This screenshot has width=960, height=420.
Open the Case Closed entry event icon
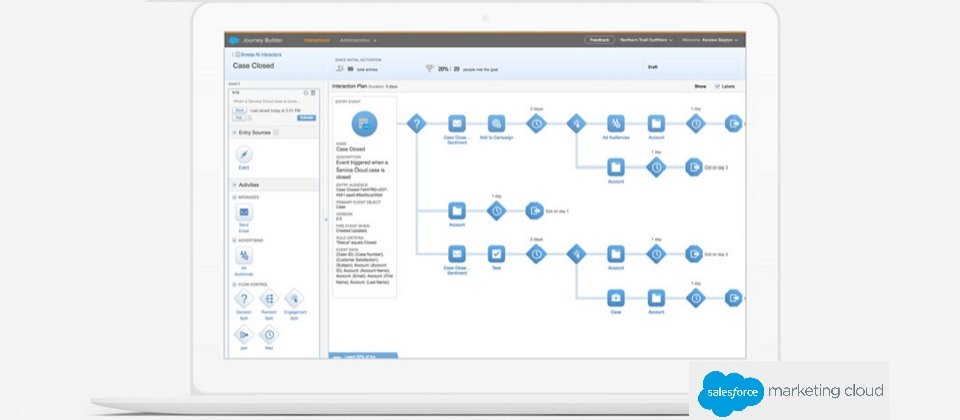pyautogui.click(x=364, y=124)
